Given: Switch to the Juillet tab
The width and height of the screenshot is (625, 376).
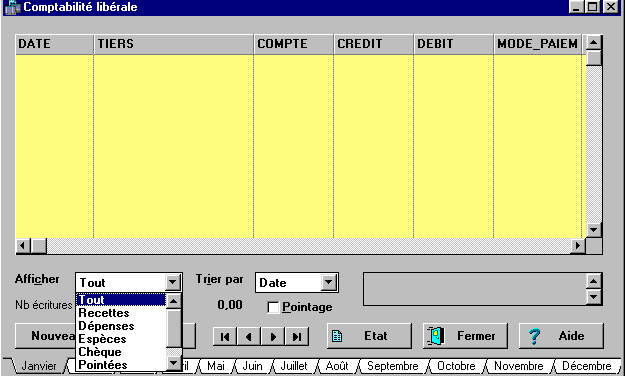Looking at the screenshot, I should click(x=294, y=366).
